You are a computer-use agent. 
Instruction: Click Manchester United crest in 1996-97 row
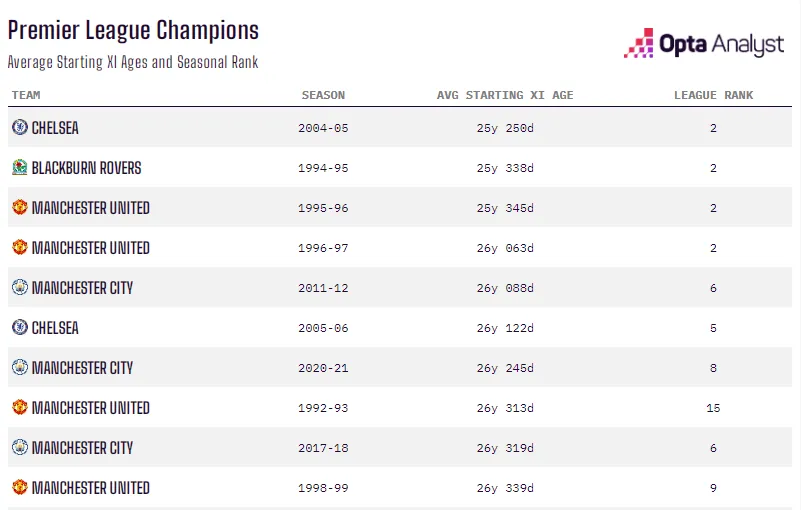tap(19, 248)
